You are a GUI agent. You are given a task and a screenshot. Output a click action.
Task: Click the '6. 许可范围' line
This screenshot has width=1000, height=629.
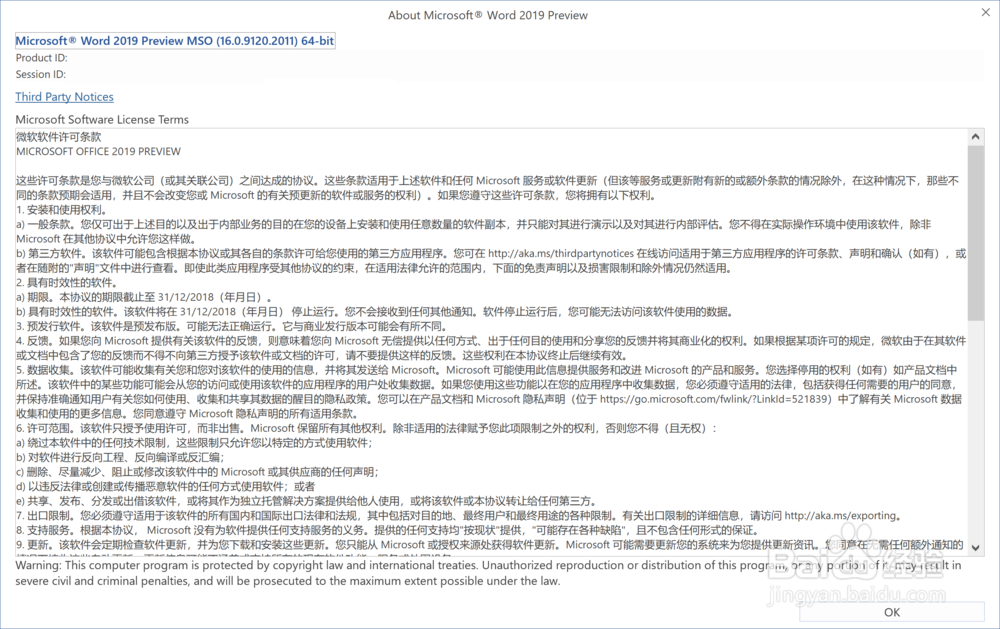point(367,428)
